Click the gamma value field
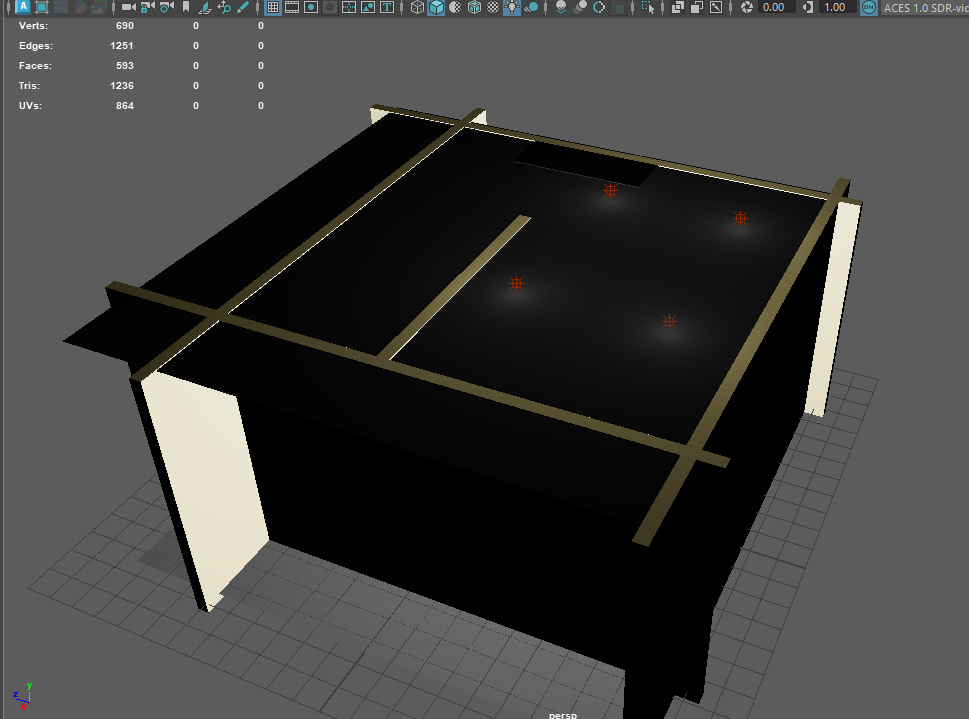Screen dimensions: 969x719 pyautogui.click(x=834, y=7)
